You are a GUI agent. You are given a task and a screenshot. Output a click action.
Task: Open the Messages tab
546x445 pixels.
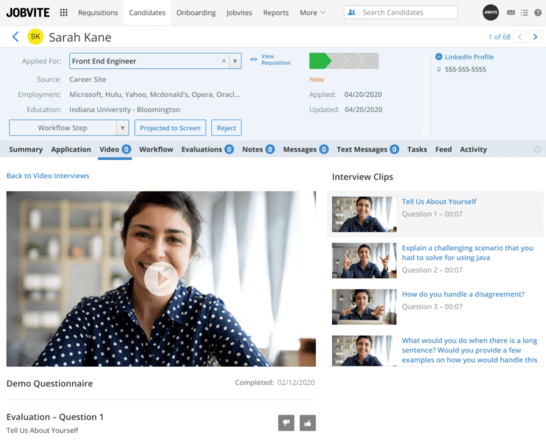[306, 149]
